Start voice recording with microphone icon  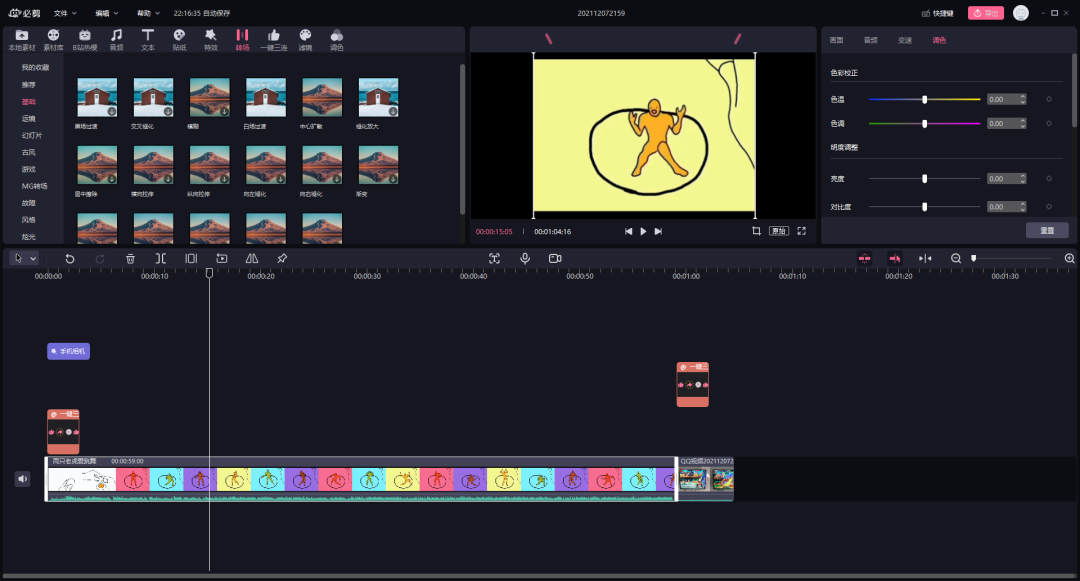pyautogui.click(x=524, y=258)
